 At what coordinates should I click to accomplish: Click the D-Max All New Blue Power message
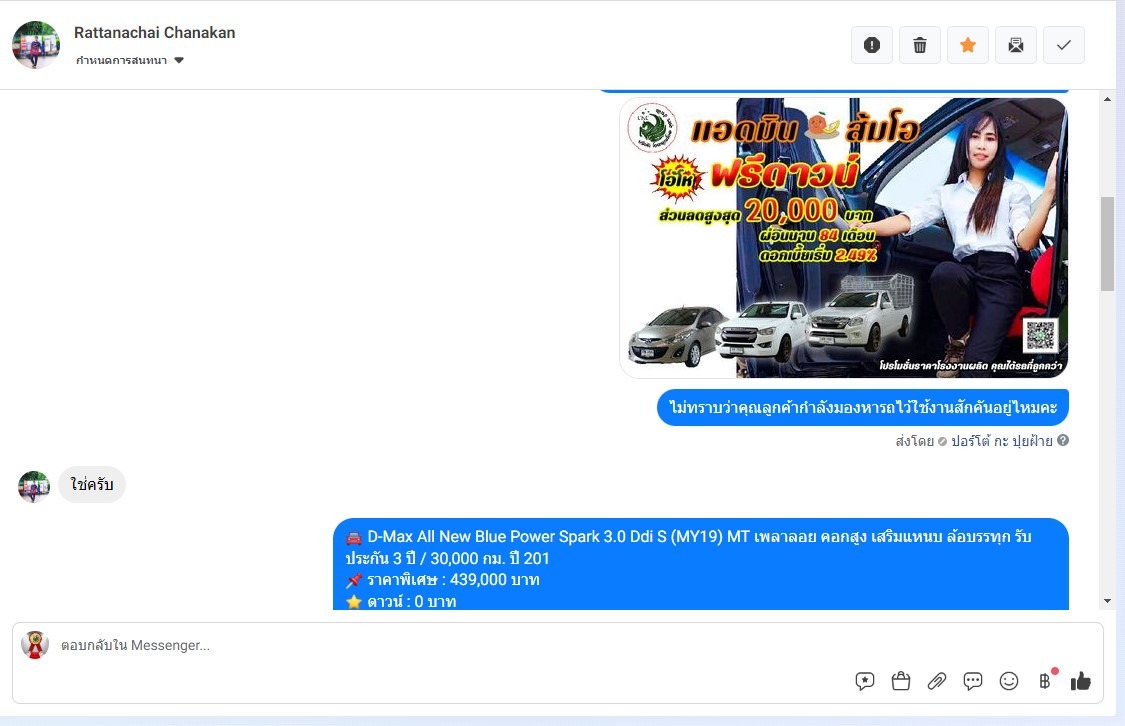[x=701, y=565]
